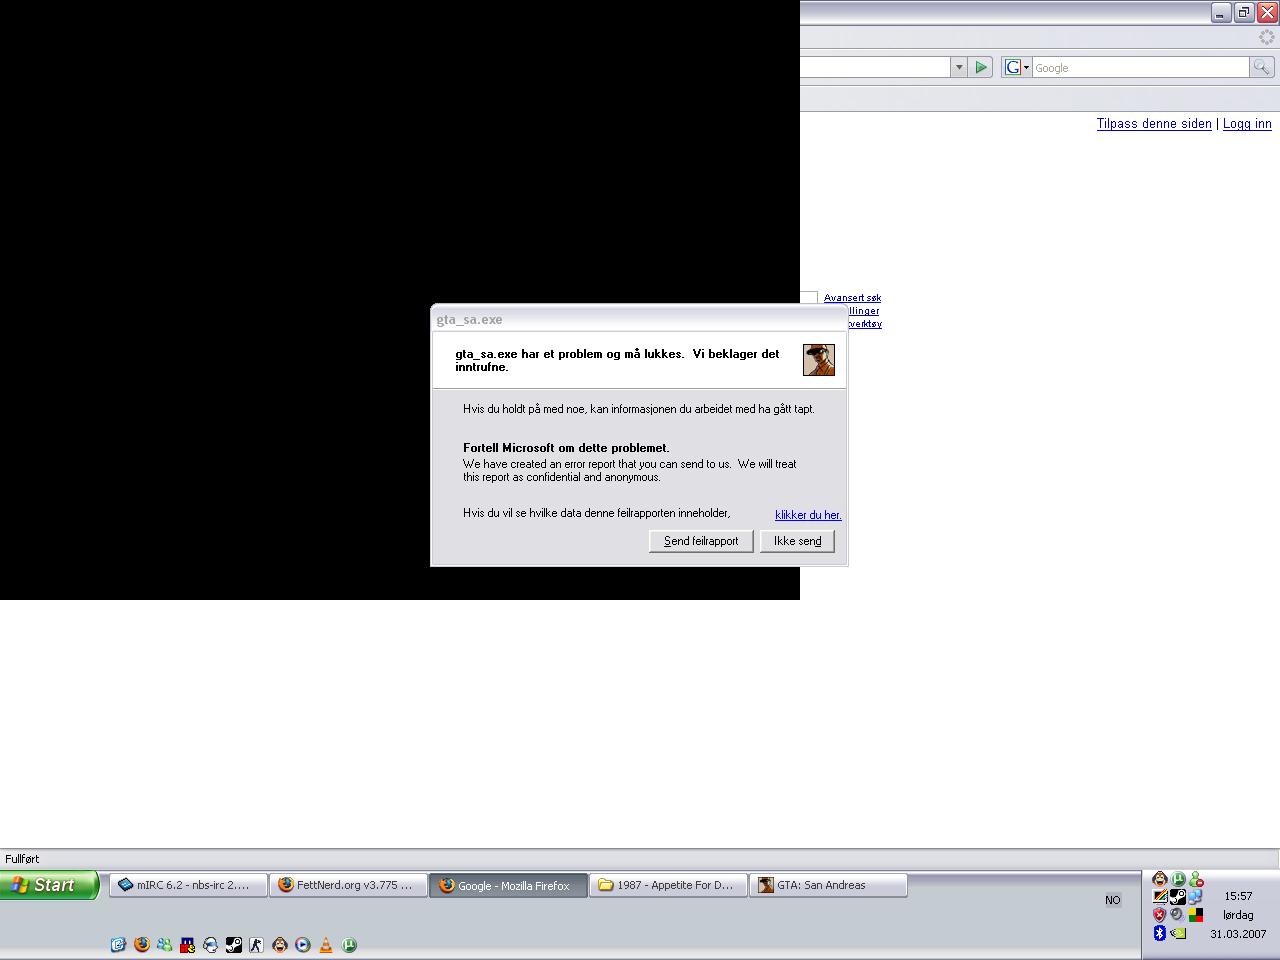Click 'Fortell Microsoft om dette problemet.' heading
Viewport: 1280px width, 960px height.
(x=566, y=448)
